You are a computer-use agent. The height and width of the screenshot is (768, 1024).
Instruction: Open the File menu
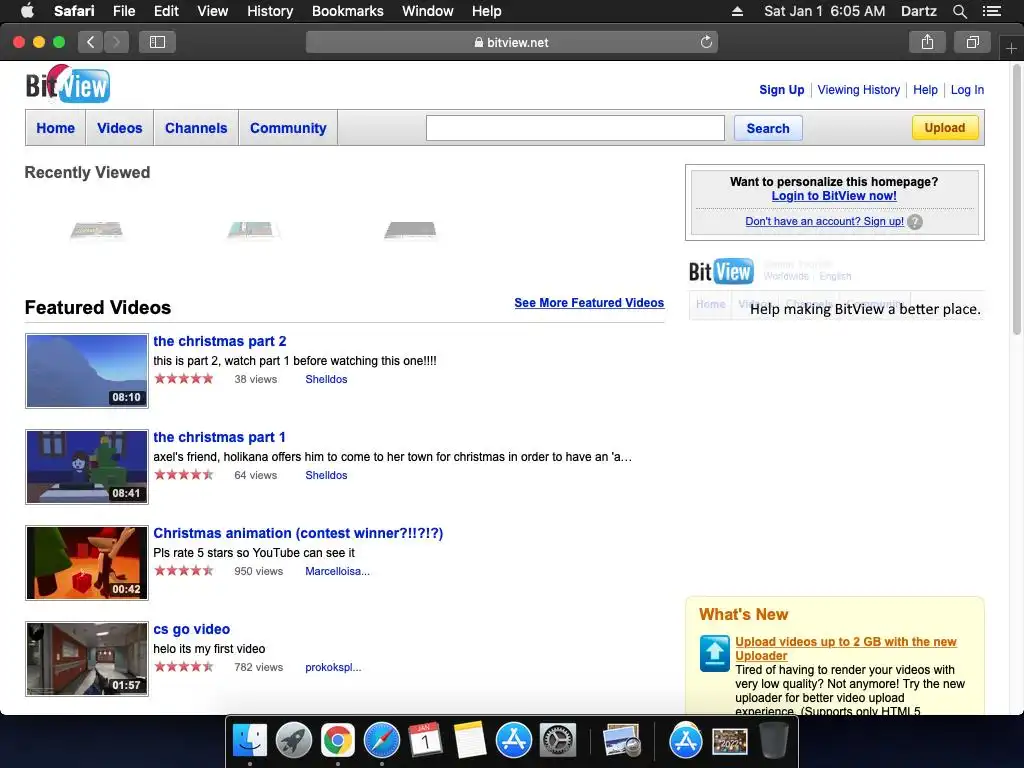[123, 11]
